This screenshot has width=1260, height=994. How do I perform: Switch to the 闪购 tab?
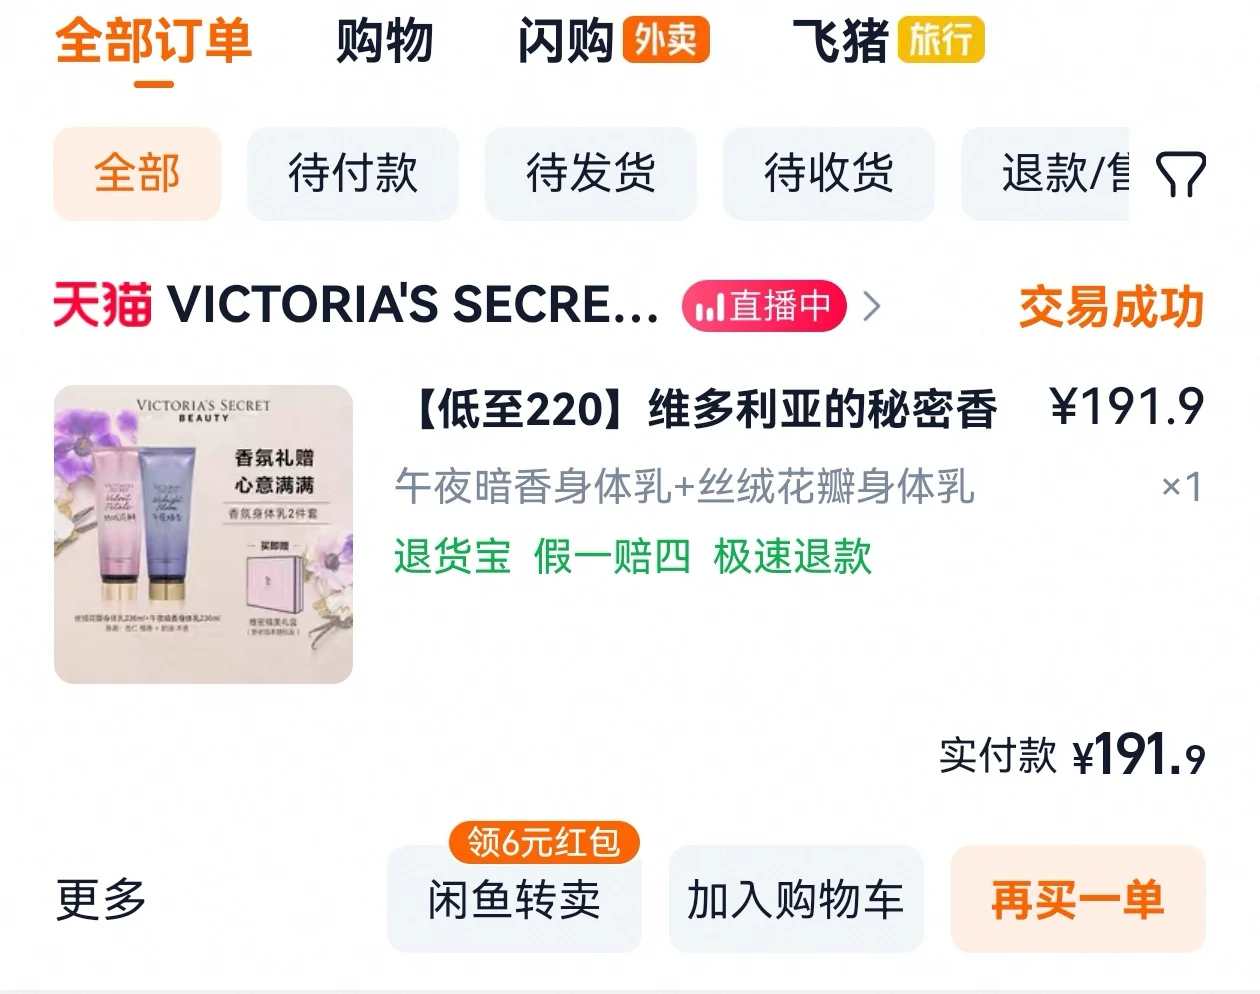pyautogui.click(x=565, y=41)
